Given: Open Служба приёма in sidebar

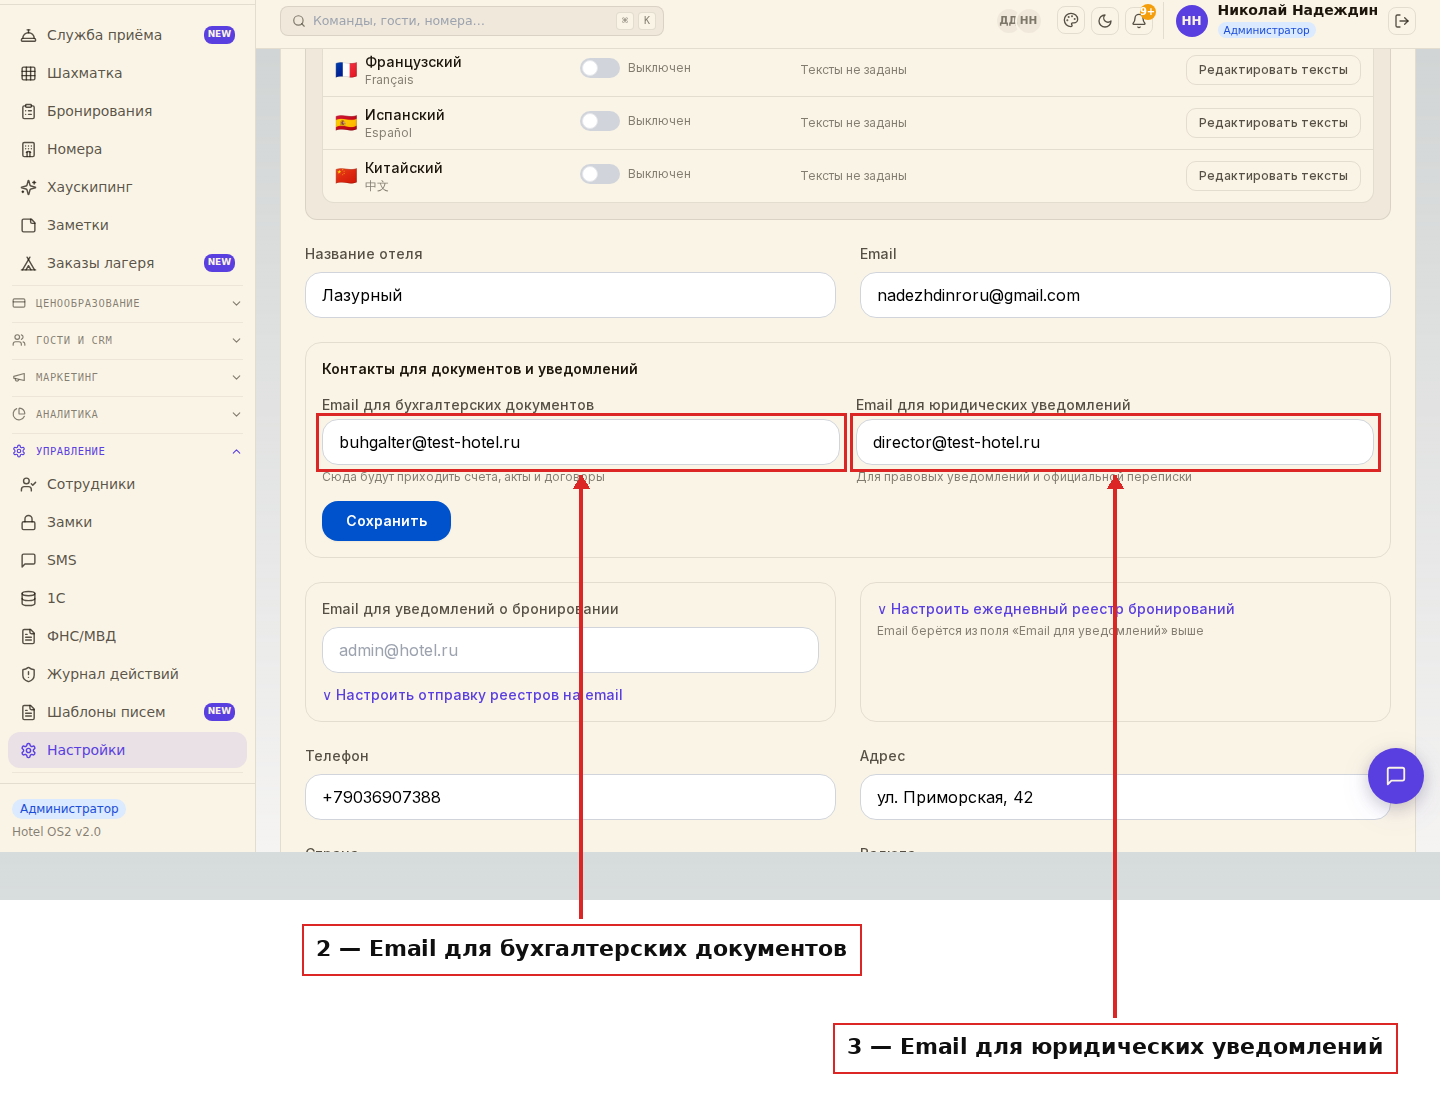Looking at the screenshot, I should [127, 35].
